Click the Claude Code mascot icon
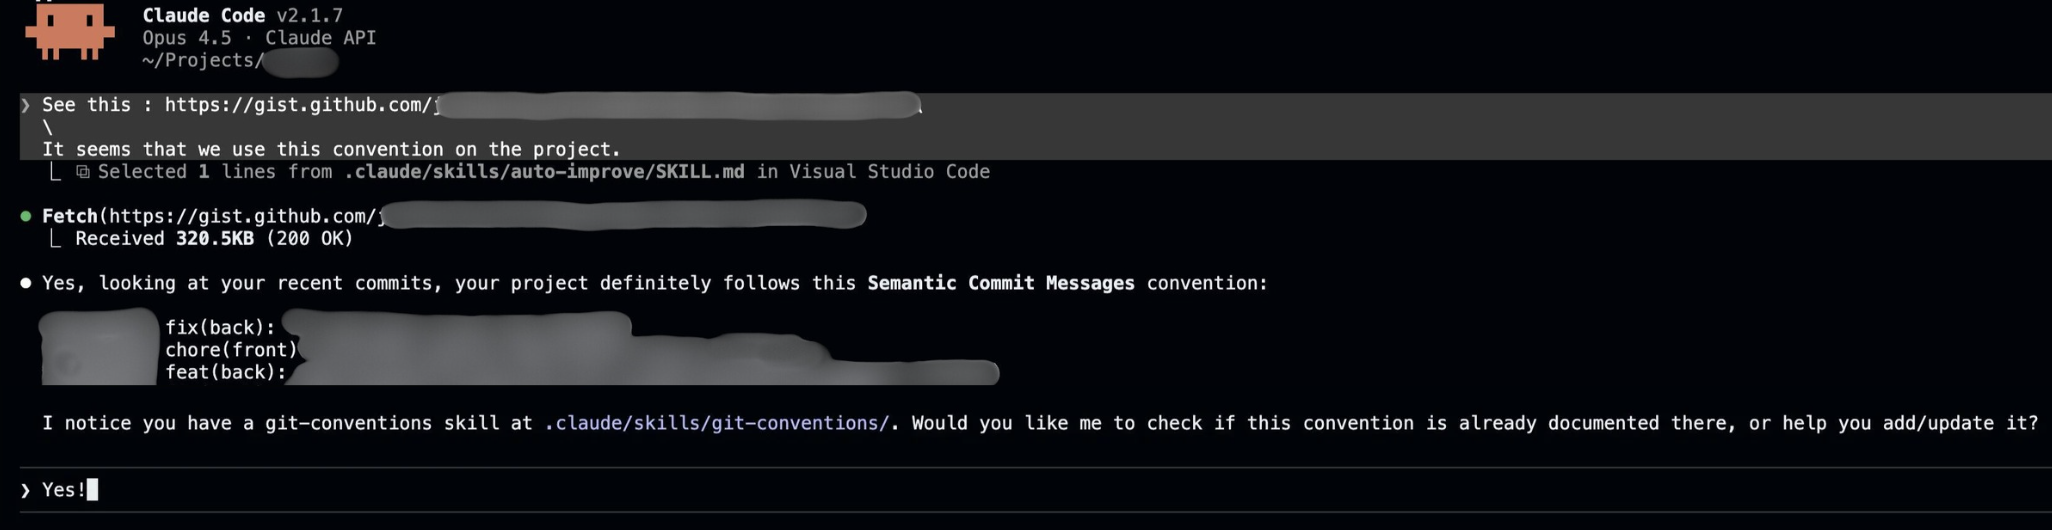This screenshot has width=2052, height=530. click(x=70, y=32)
